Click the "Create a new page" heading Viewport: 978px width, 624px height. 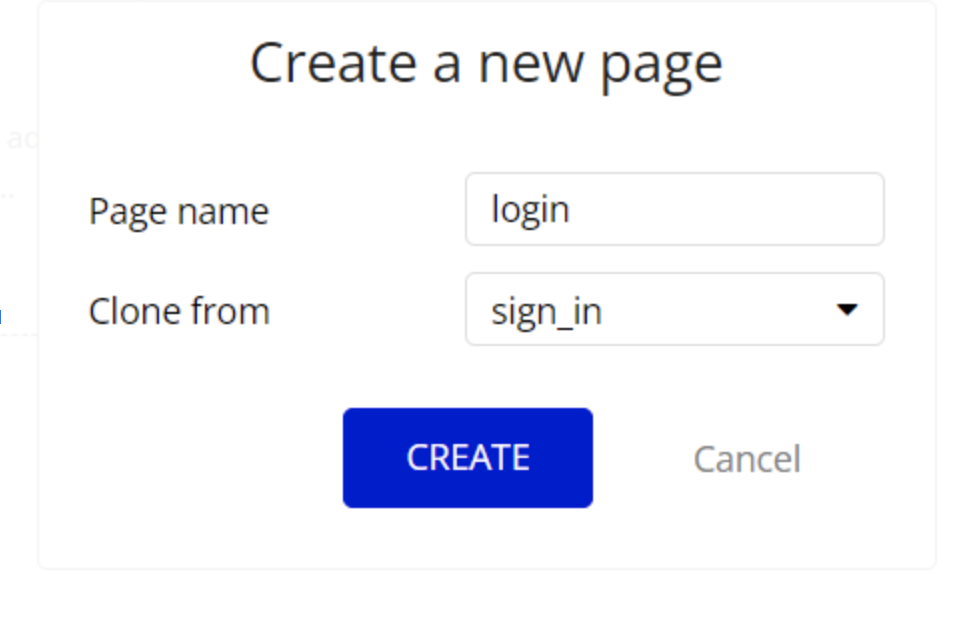[x=486, y=62]
